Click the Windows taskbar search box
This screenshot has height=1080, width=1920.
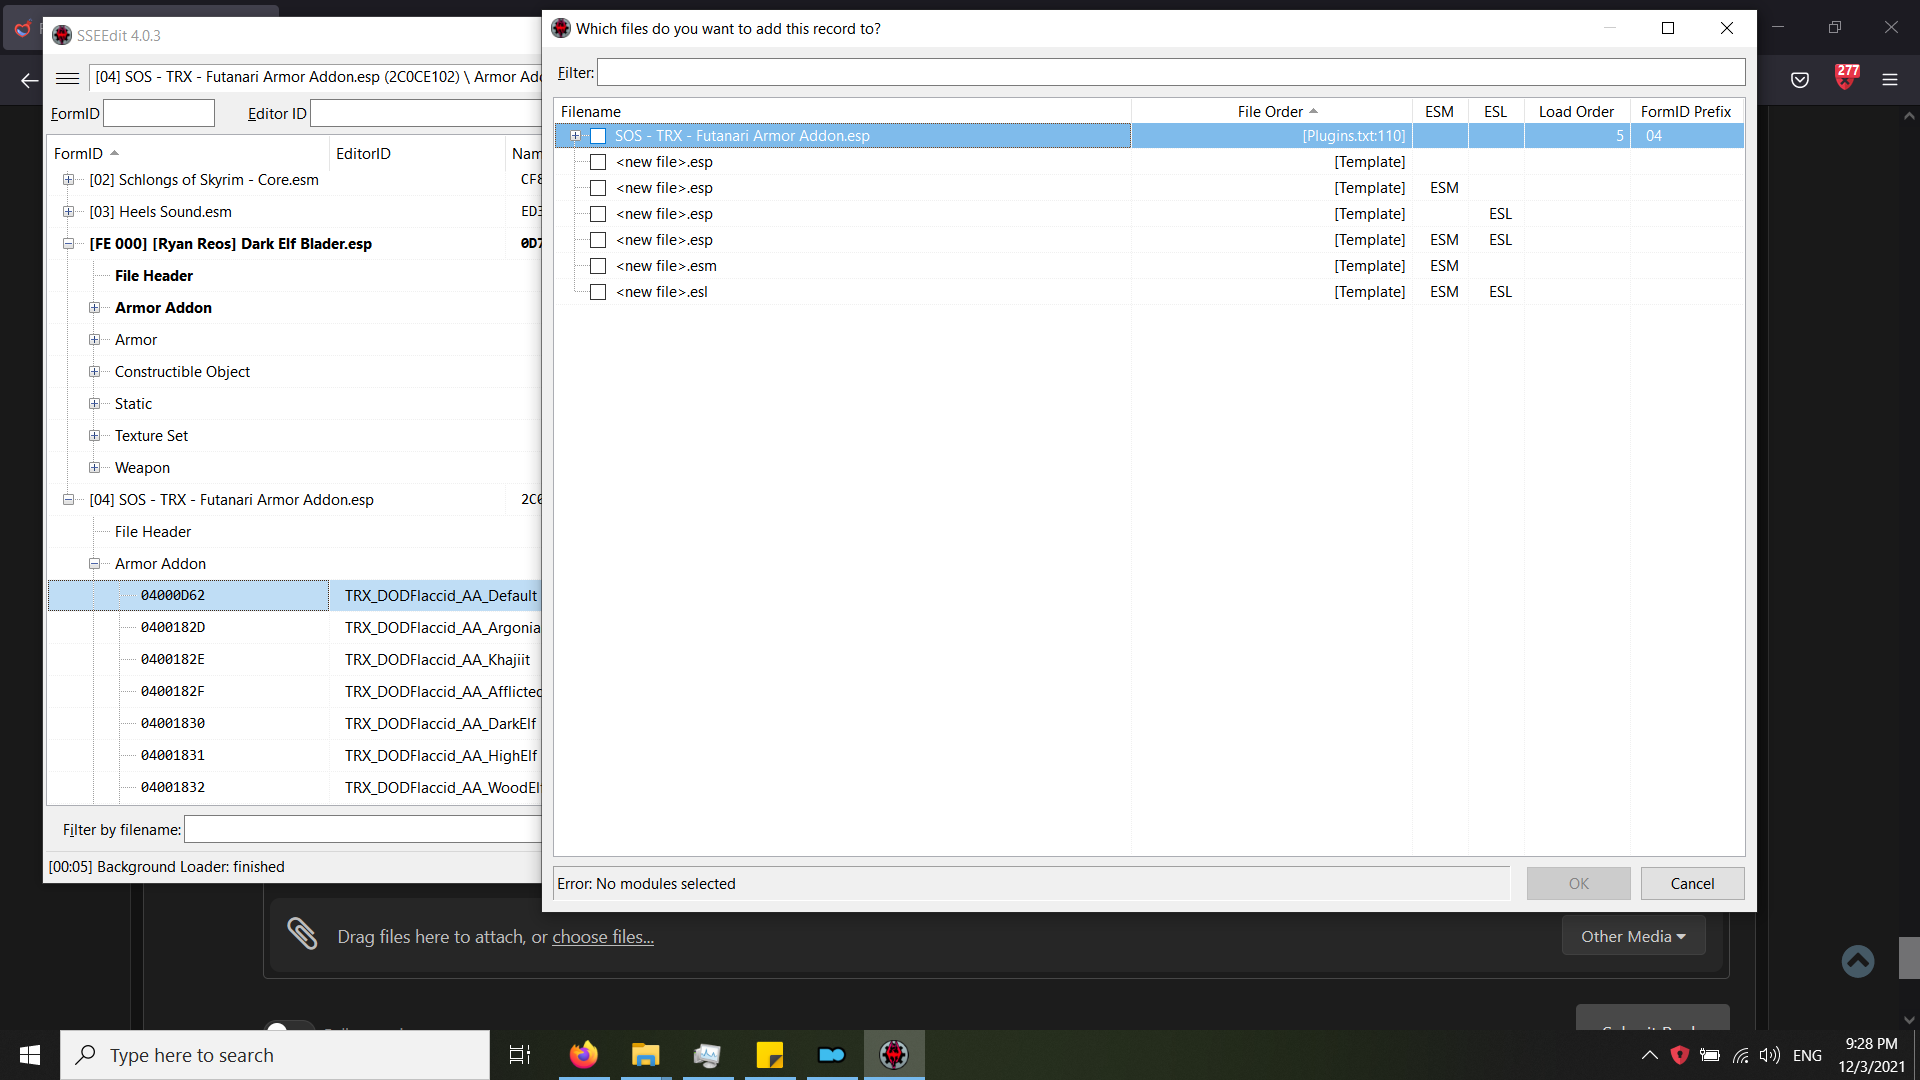pyautogui.click(x=275, y=1055)
